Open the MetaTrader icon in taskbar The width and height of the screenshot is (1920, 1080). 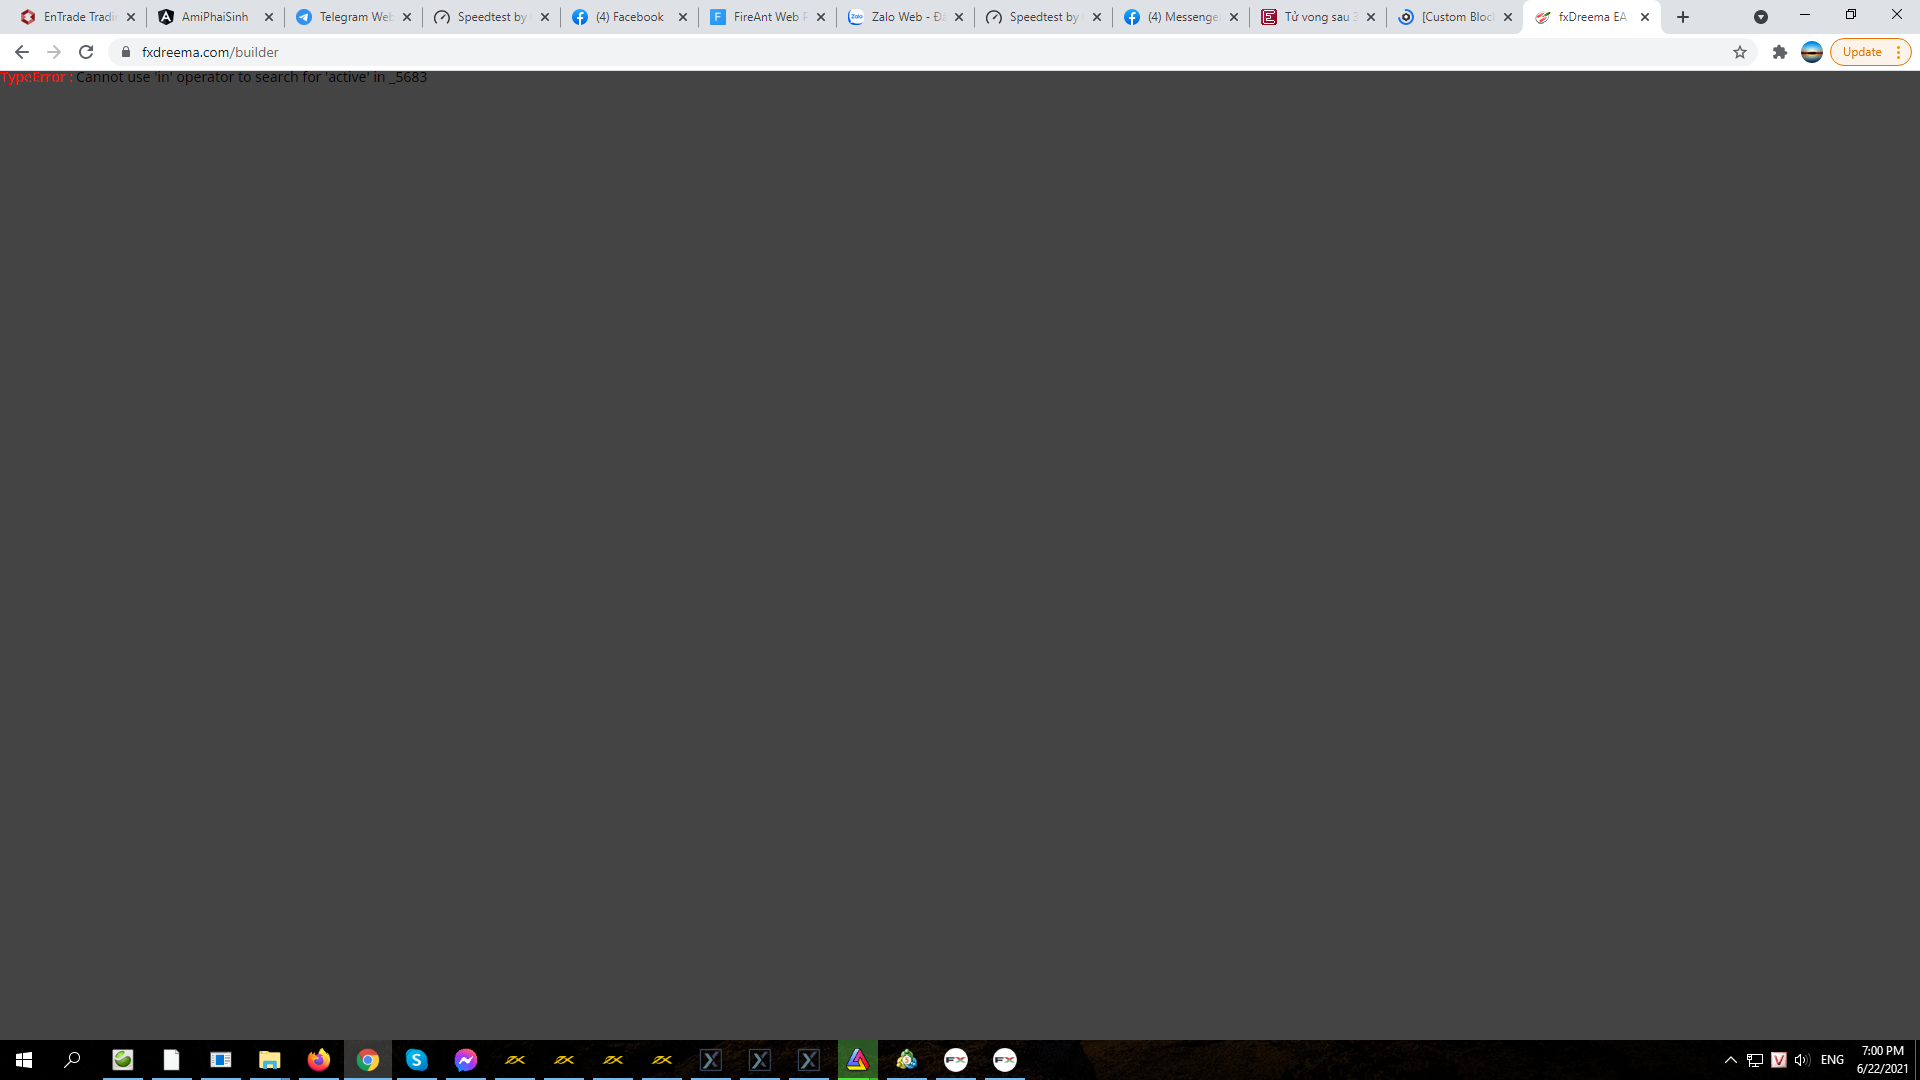(x=907, y=1060)
